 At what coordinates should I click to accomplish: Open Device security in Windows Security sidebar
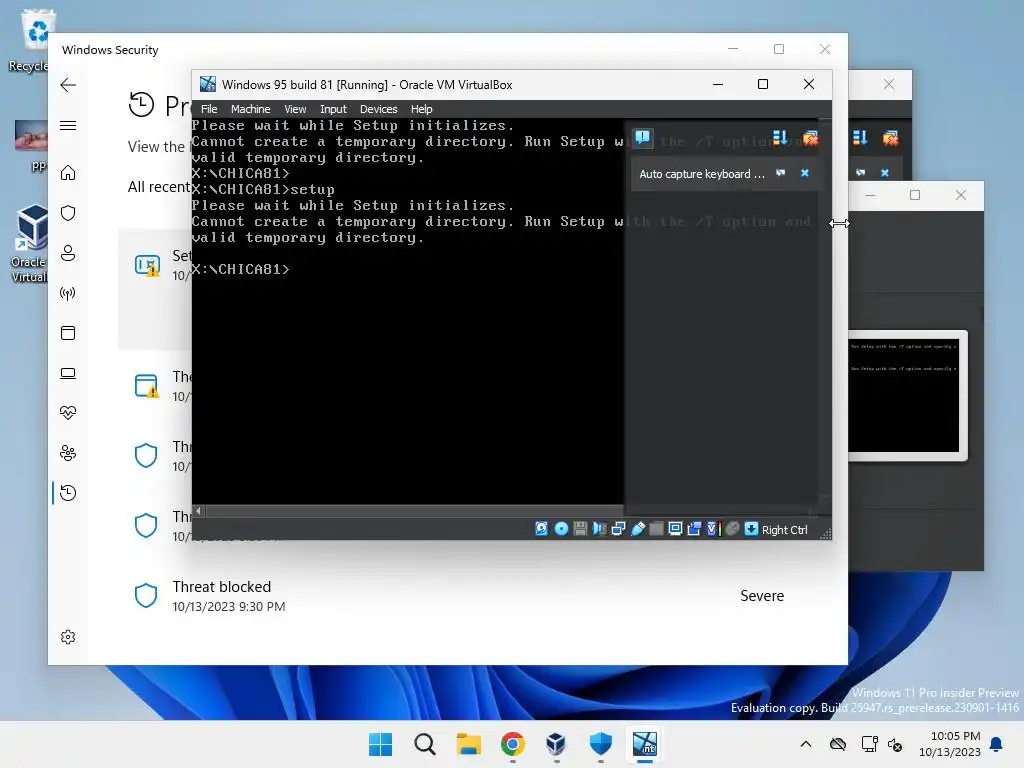tap(68, 373)
